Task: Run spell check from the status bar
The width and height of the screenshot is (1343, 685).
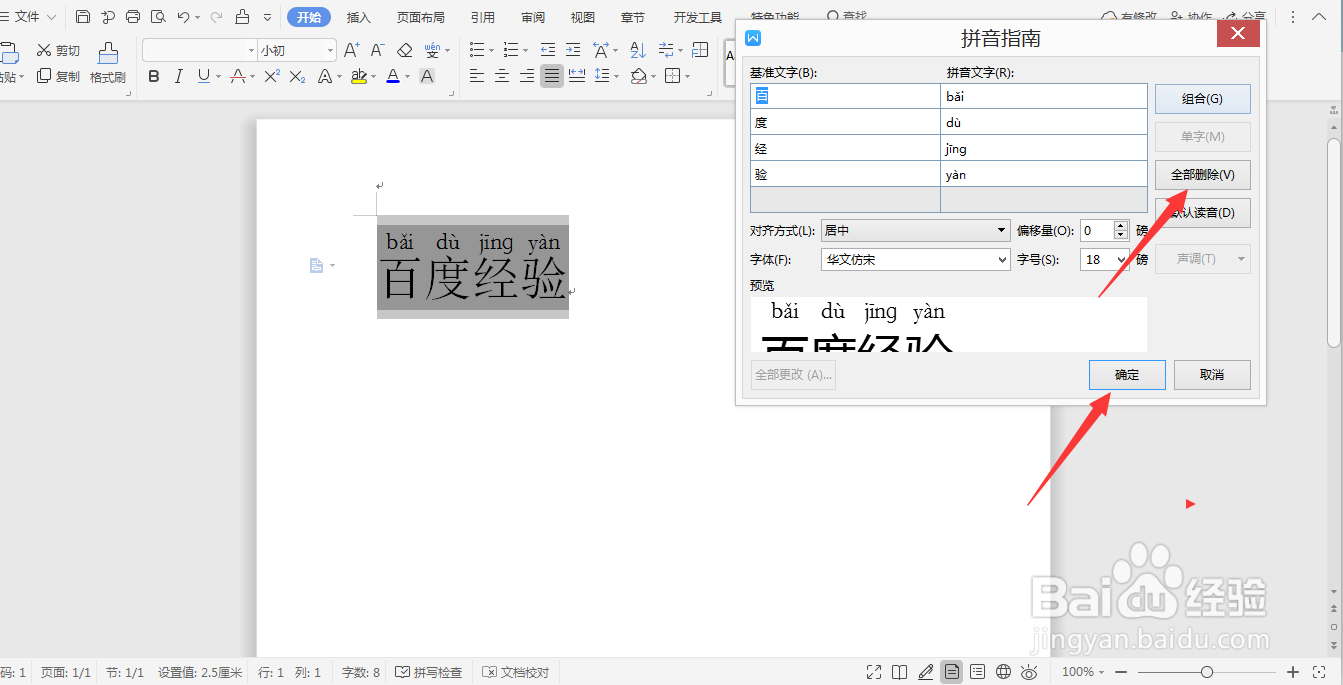Action: 429,671
